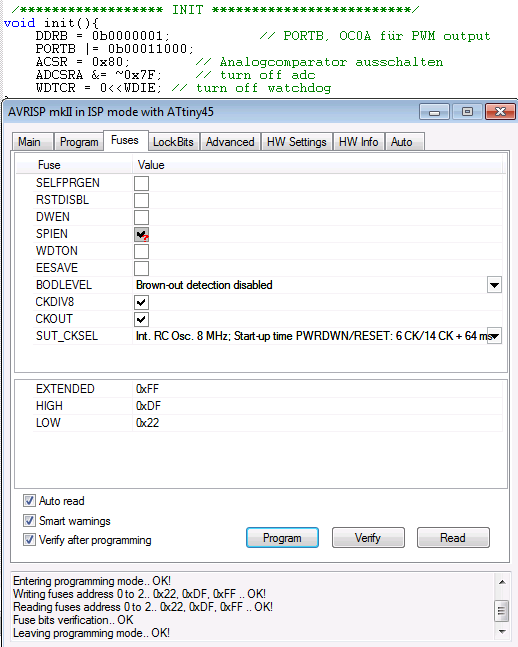Toggle the Auto read checkbox
The image size is (518, 647).
coord(29,501)
